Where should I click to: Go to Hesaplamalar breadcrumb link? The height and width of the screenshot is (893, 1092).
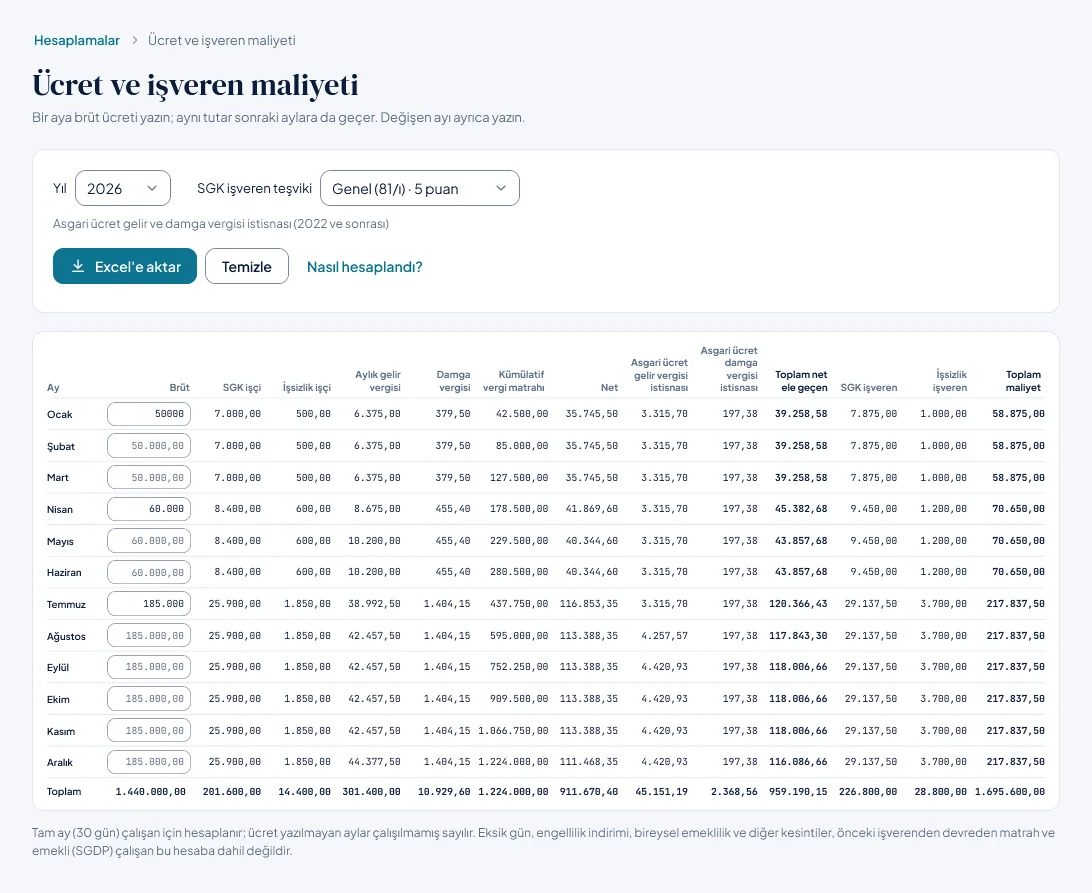click(x=77, y=40)
